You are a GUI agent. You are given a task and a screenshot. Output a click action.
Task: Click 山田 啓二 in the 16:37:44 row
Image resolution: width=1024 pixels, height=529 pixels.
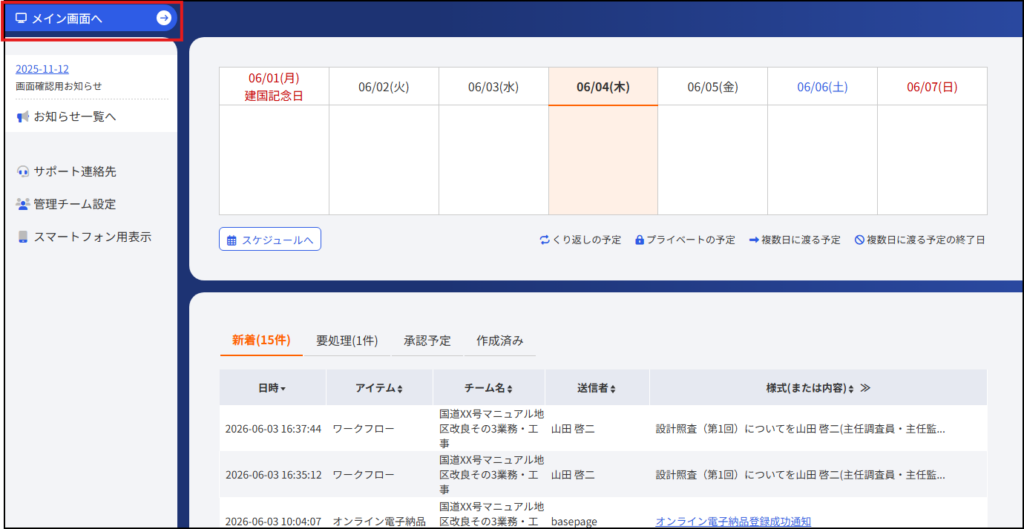click(573, 428)
